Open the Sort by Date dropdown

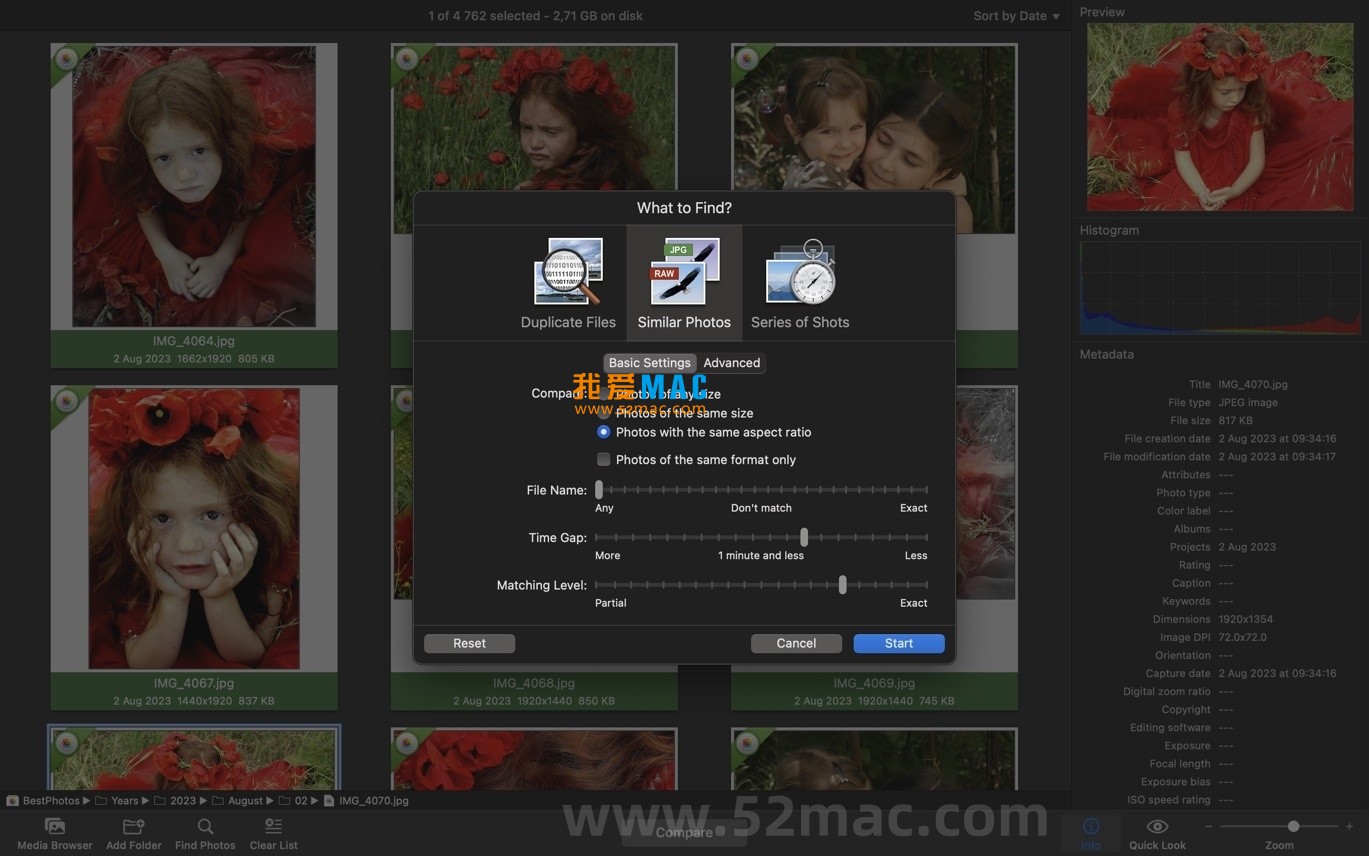point(1015,15)
